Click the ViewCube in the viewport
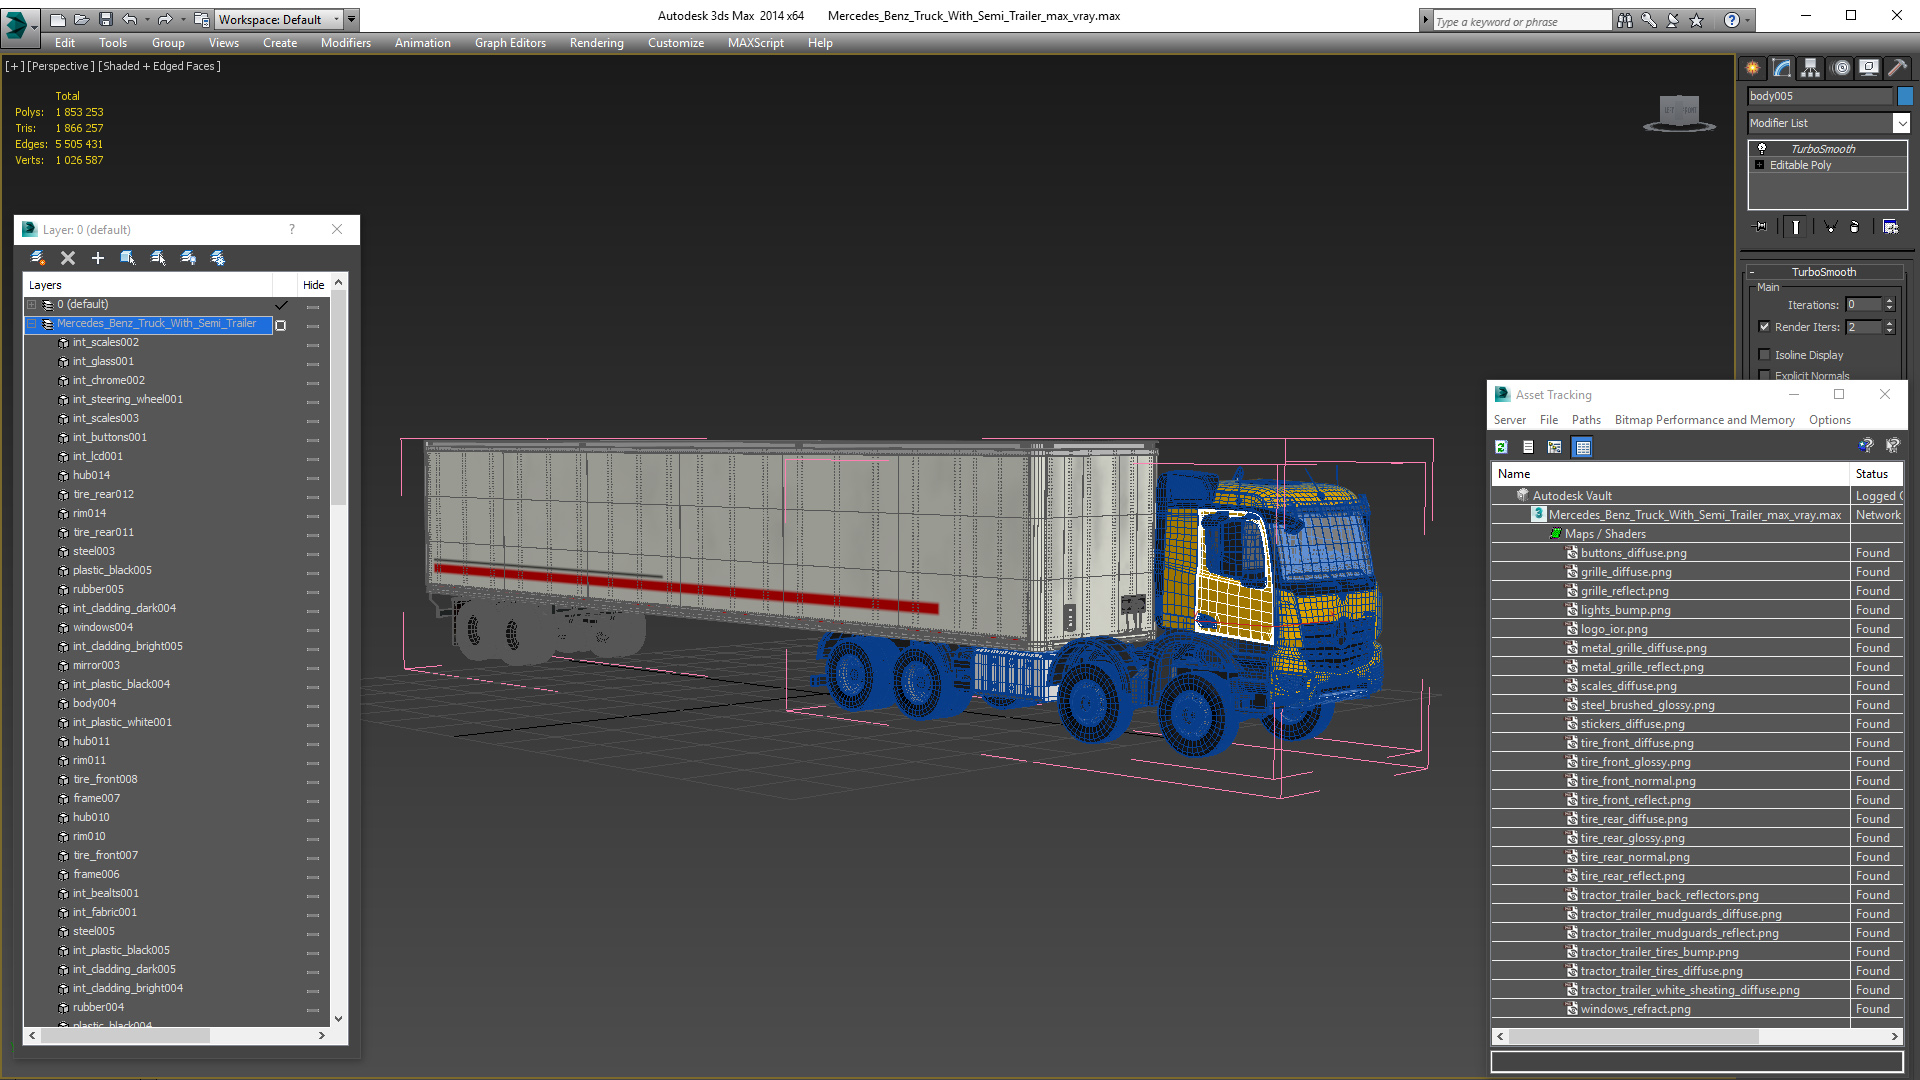The height and width of the screenshot is (1080, 1920). 1679,112
